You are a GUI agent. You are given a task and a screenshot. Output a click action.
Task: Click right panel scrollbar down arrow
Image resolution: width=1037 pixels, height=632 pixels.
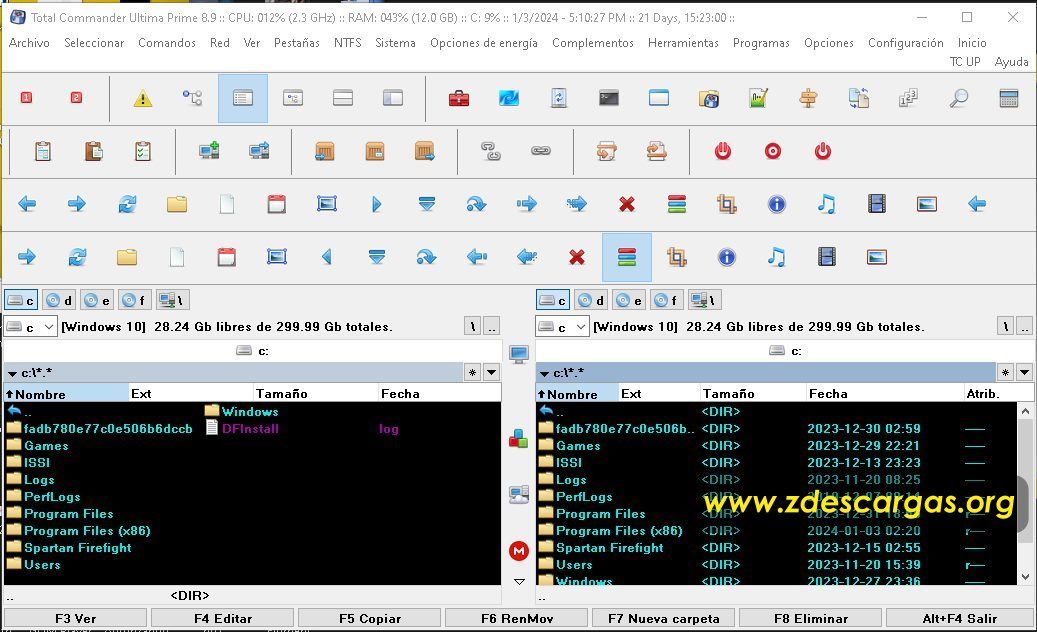click(1024, 576)
